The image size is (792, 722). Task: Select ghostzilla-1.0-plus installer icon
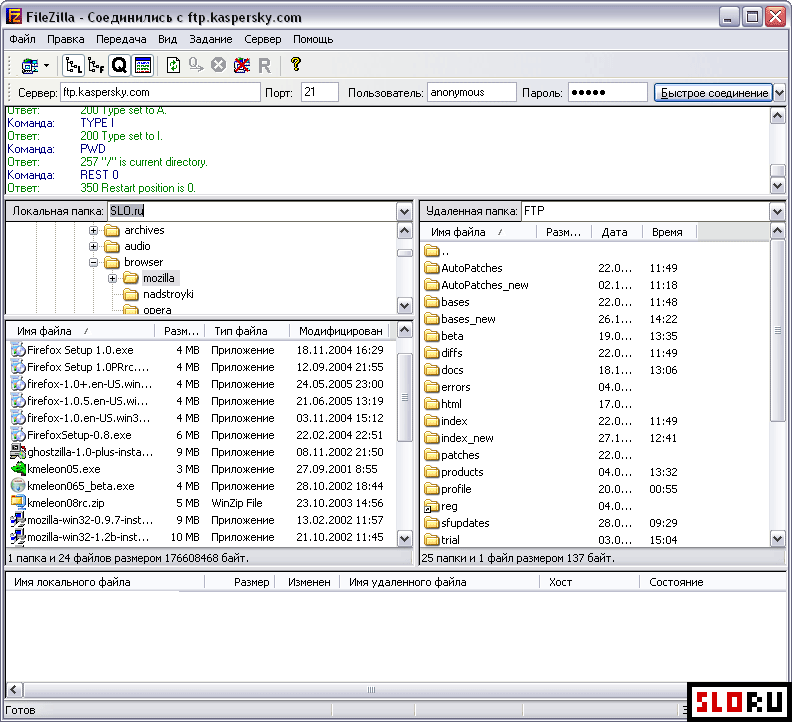[18, 452]
